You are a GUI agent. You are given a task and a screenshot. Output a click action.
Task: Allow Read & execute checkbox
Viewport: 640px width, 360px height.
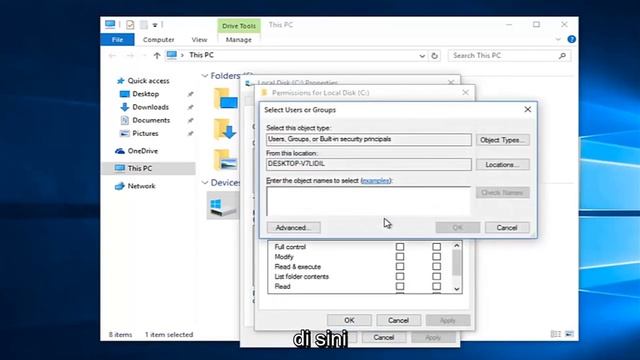(400, 267)
